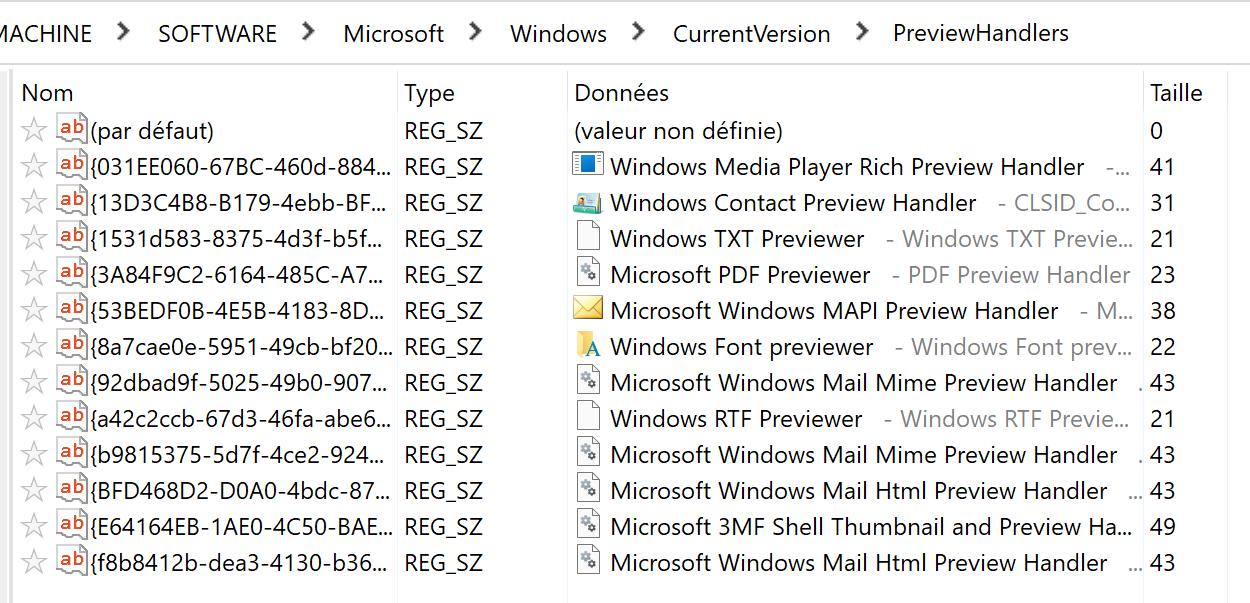1250x603 pixels.
Task: Sort by Type column header
Action: pyautogui.click(x=429, y=93)
